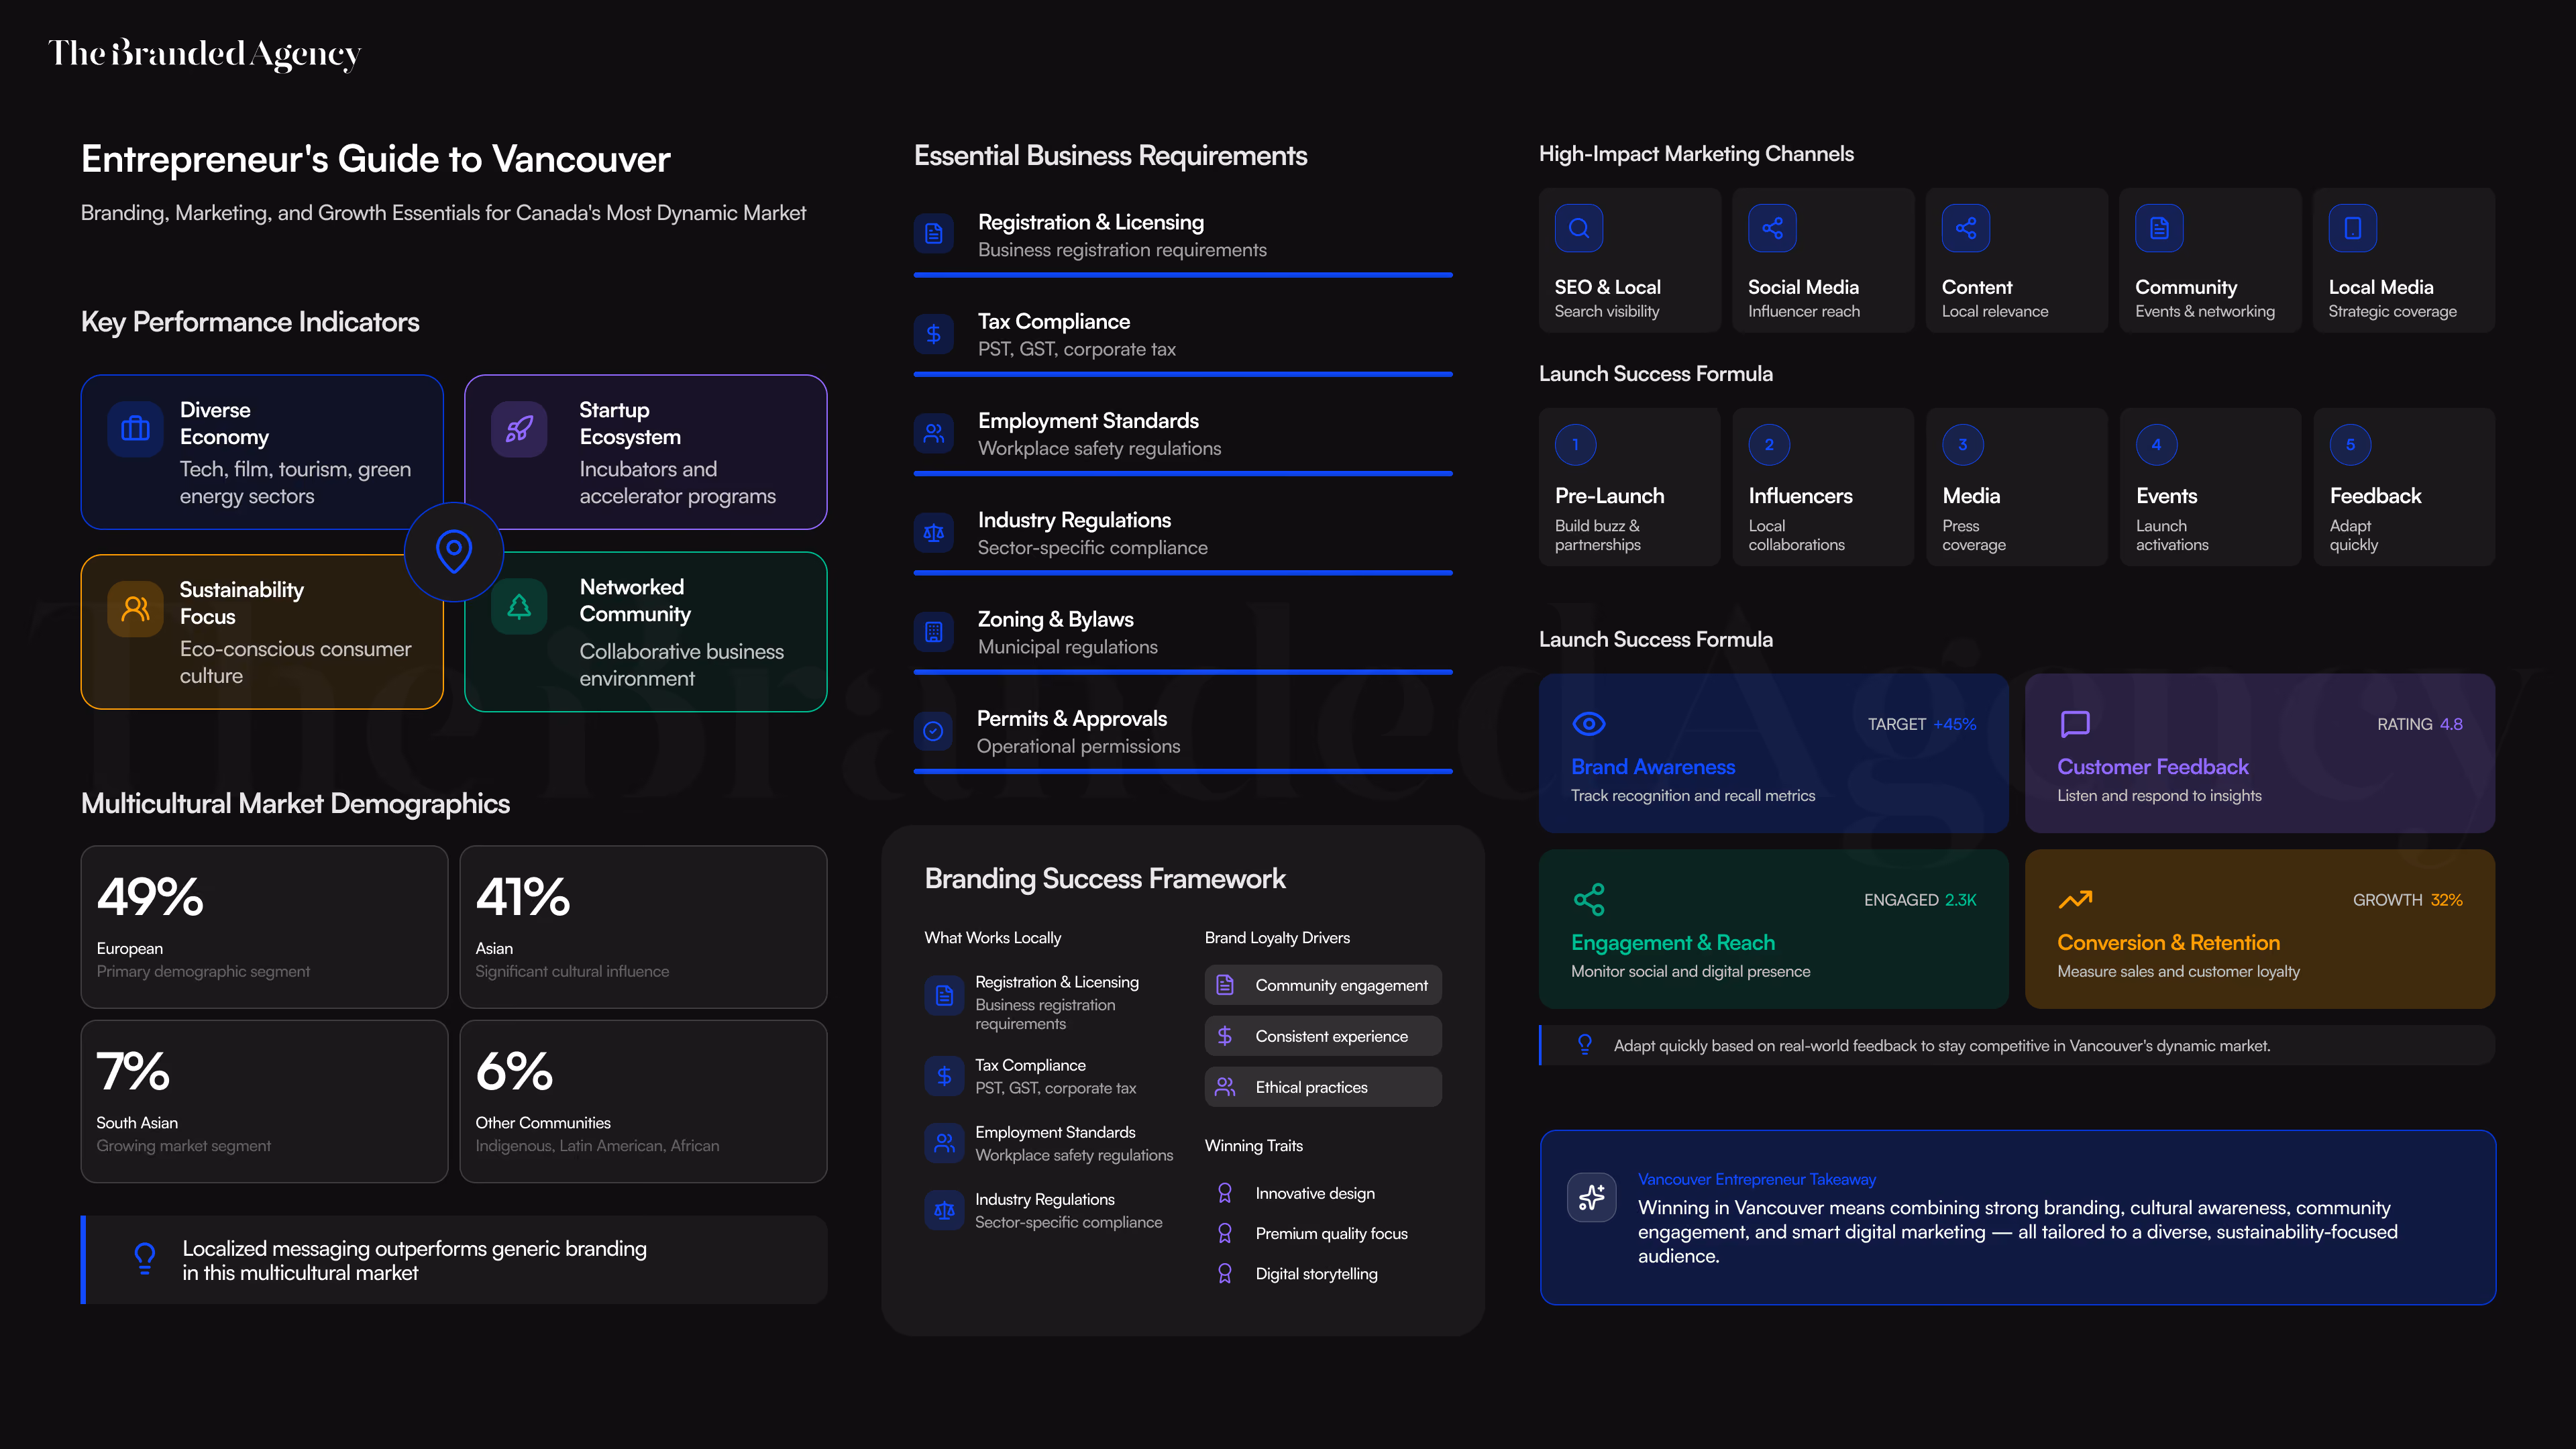2576x1449 pixels.
Task: Click the Brand Loyalty Drivers subheading
Action: pyautogui.click(x=1277, y=937)
